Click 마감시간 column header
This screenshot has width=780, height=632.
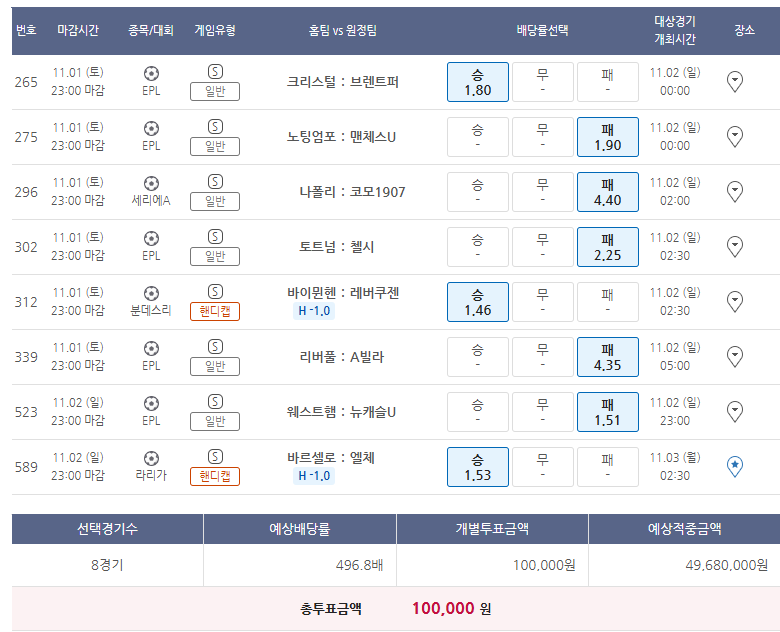[78, 30]
